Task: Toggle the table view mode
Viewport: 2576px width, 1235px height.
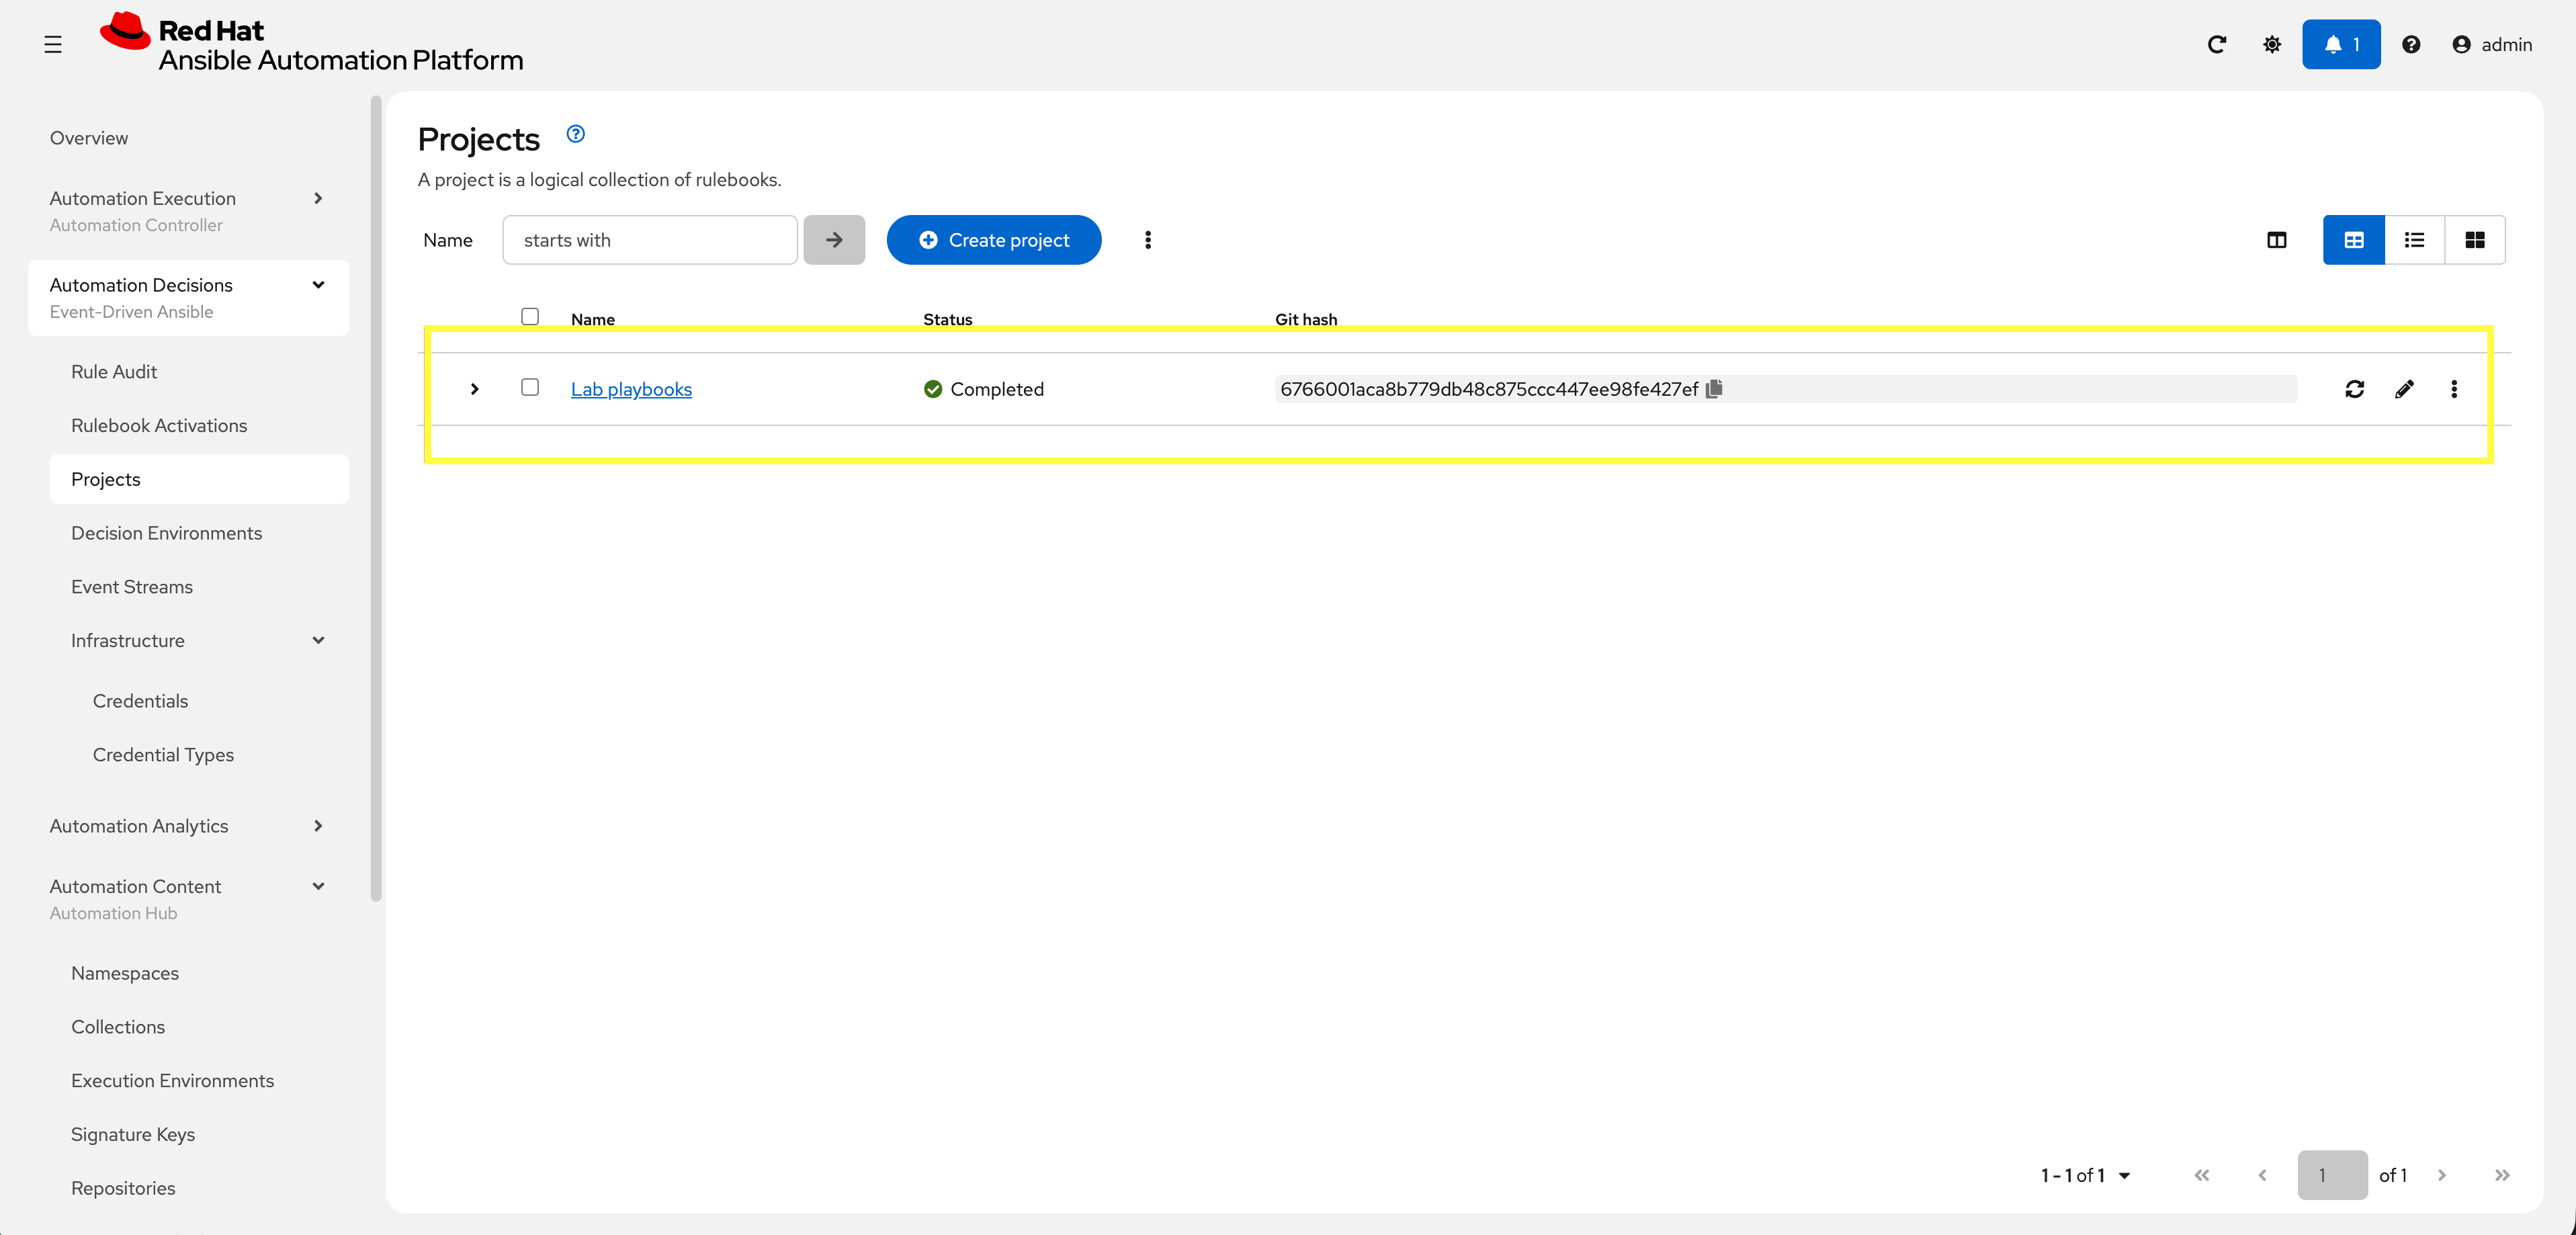Action: pos(2354,240)
